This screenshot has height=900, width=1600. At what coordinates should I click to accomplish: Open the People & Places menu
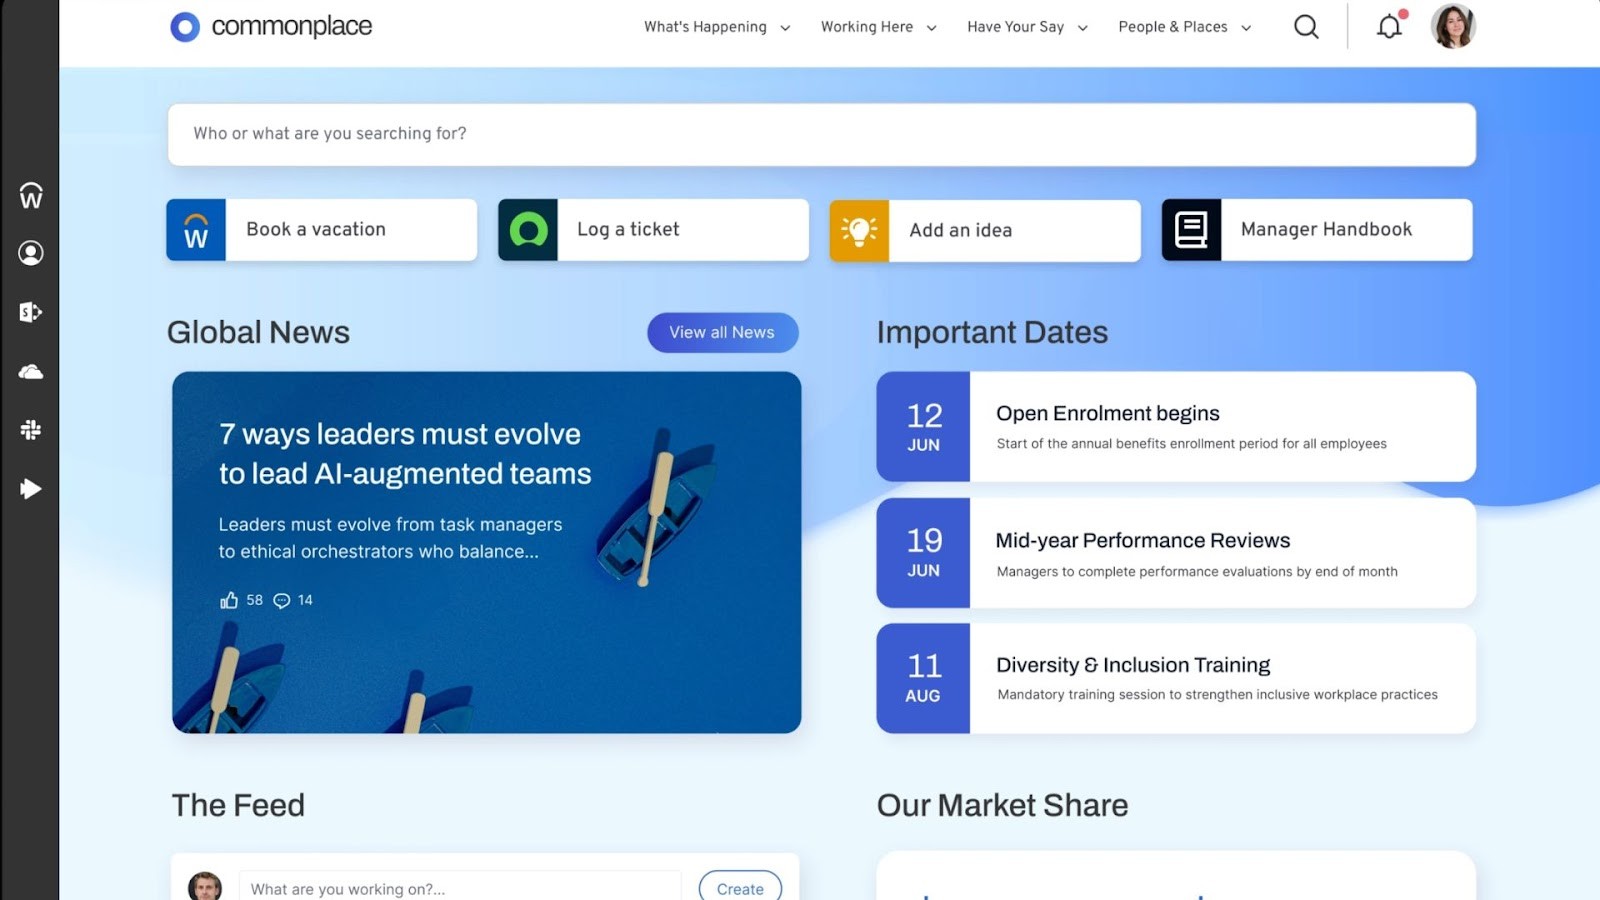coord(1183,27)
